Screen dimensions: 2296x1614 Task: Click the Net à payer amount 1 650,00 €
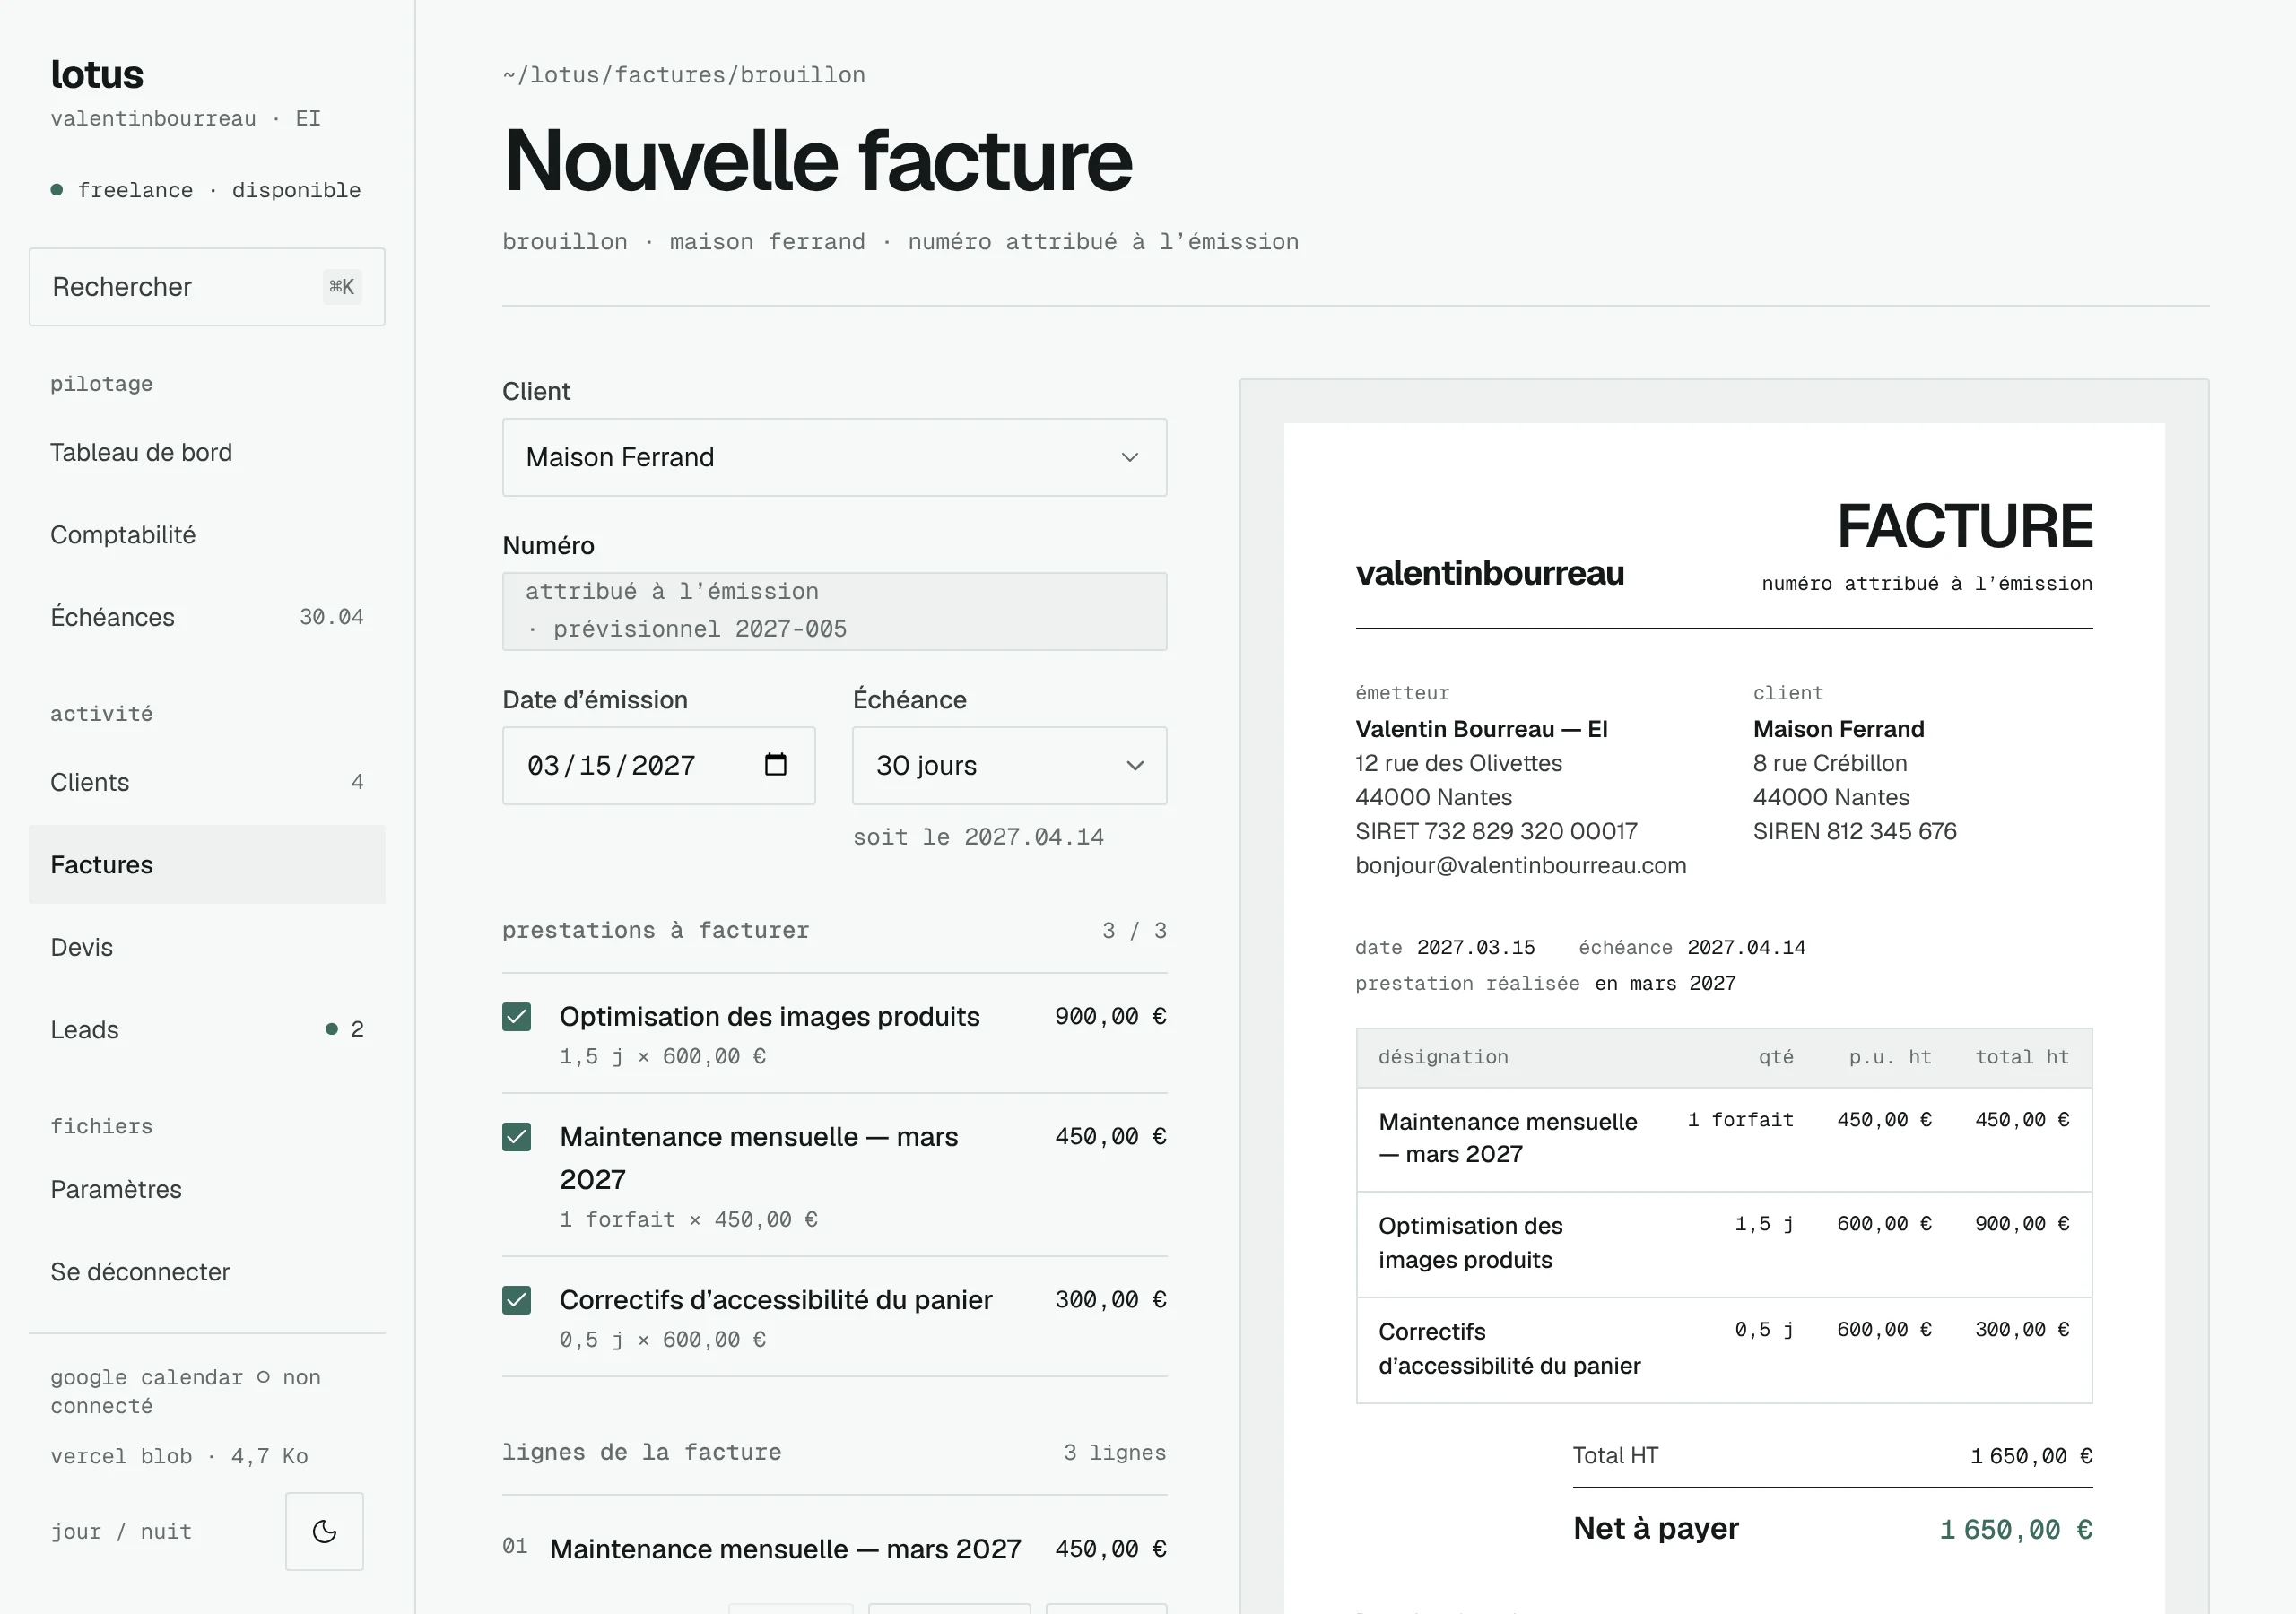pyautogui.click(x=2016, y=1529)
